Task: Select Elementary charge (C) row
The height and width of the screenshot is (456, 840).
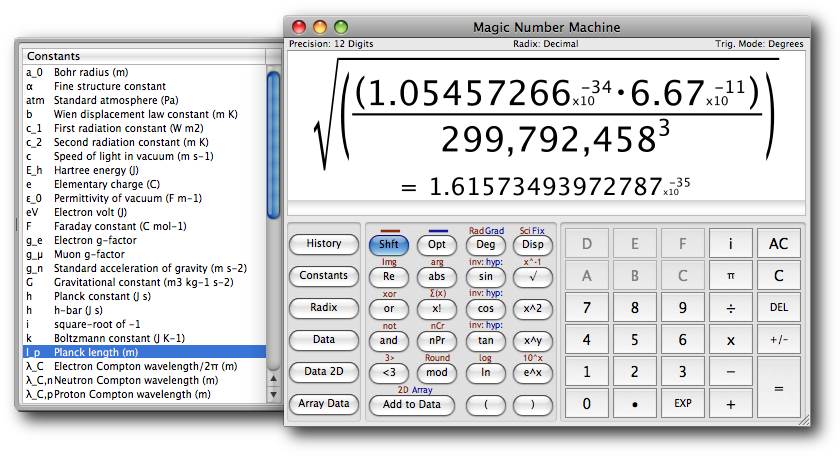Action: (x=144, y=184)
